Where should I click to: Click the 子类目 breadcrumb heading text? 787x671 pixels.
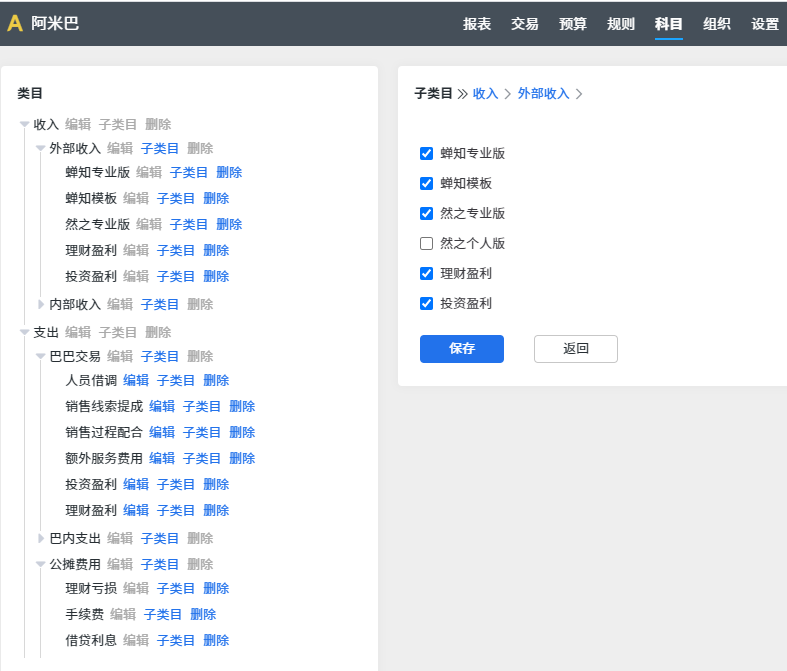pyautogui.click(x=433, y=93)
